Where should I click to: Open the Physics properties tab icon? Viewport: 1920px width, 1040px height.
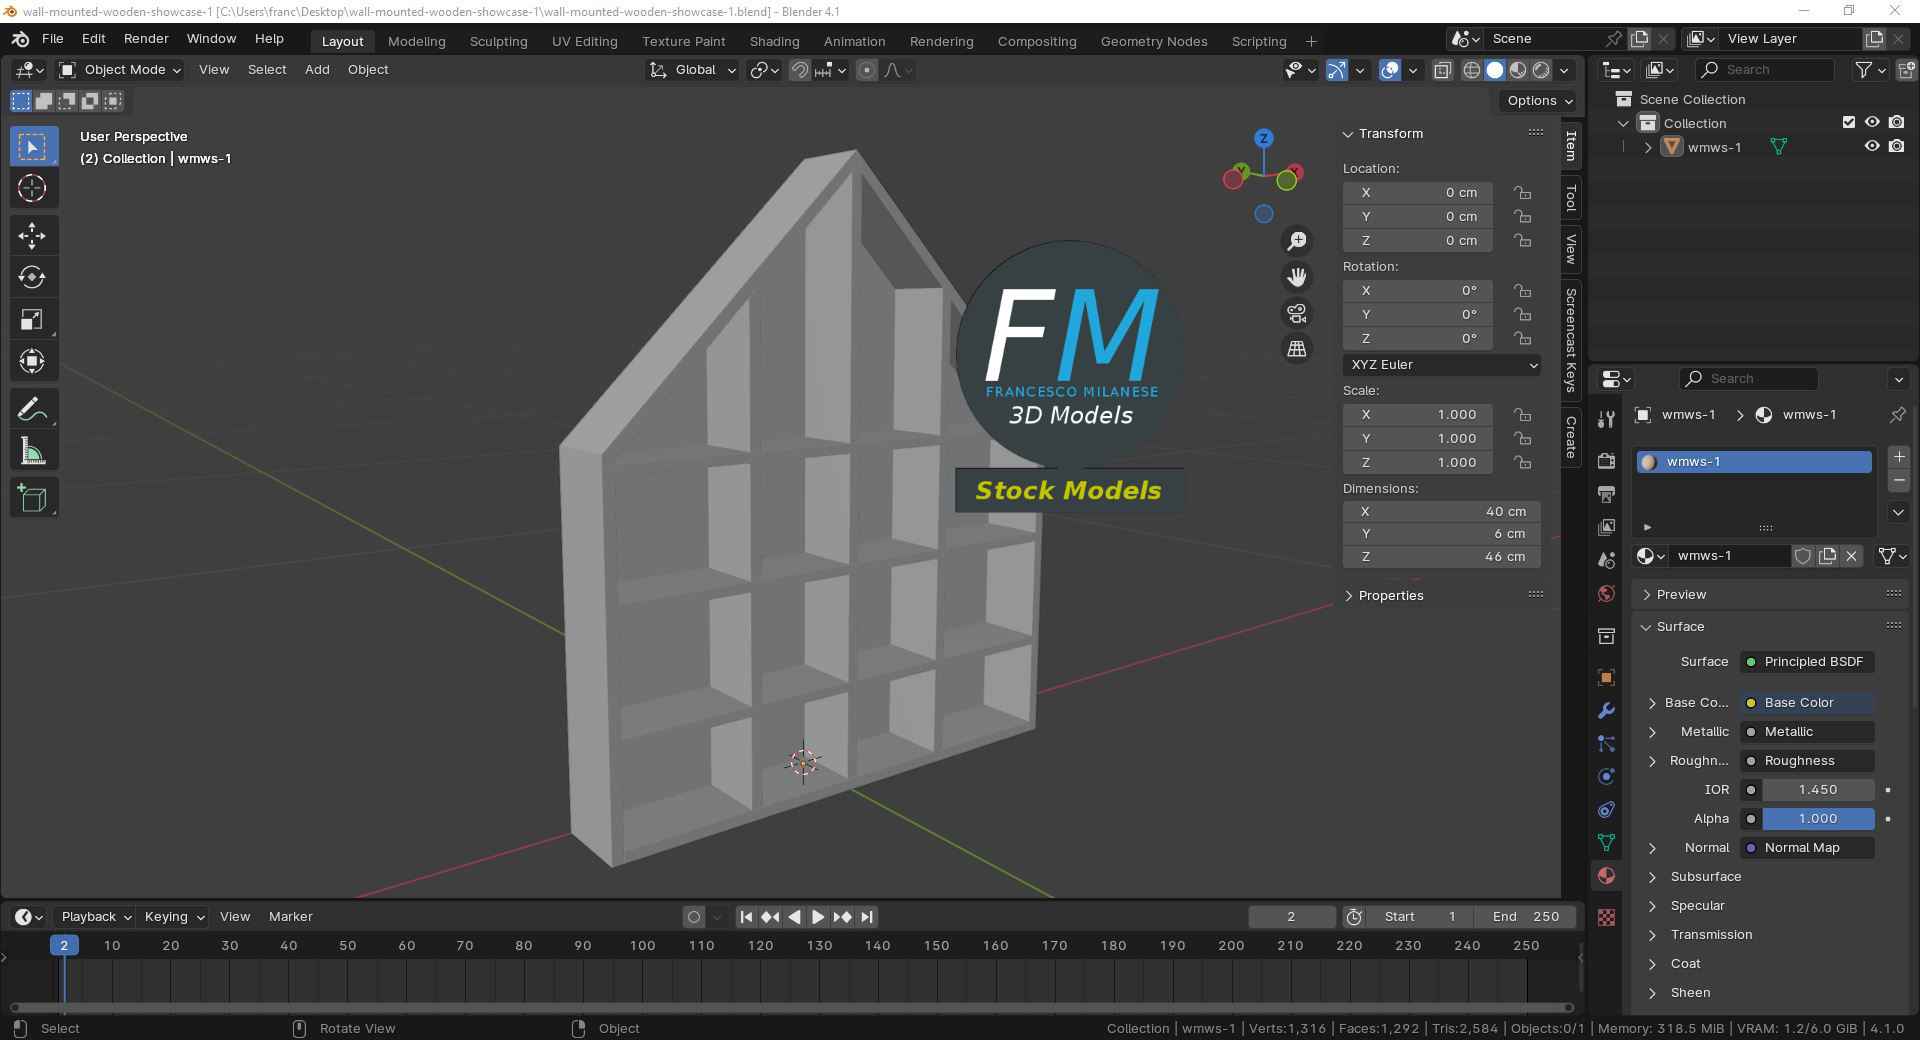pos(1606,776)
